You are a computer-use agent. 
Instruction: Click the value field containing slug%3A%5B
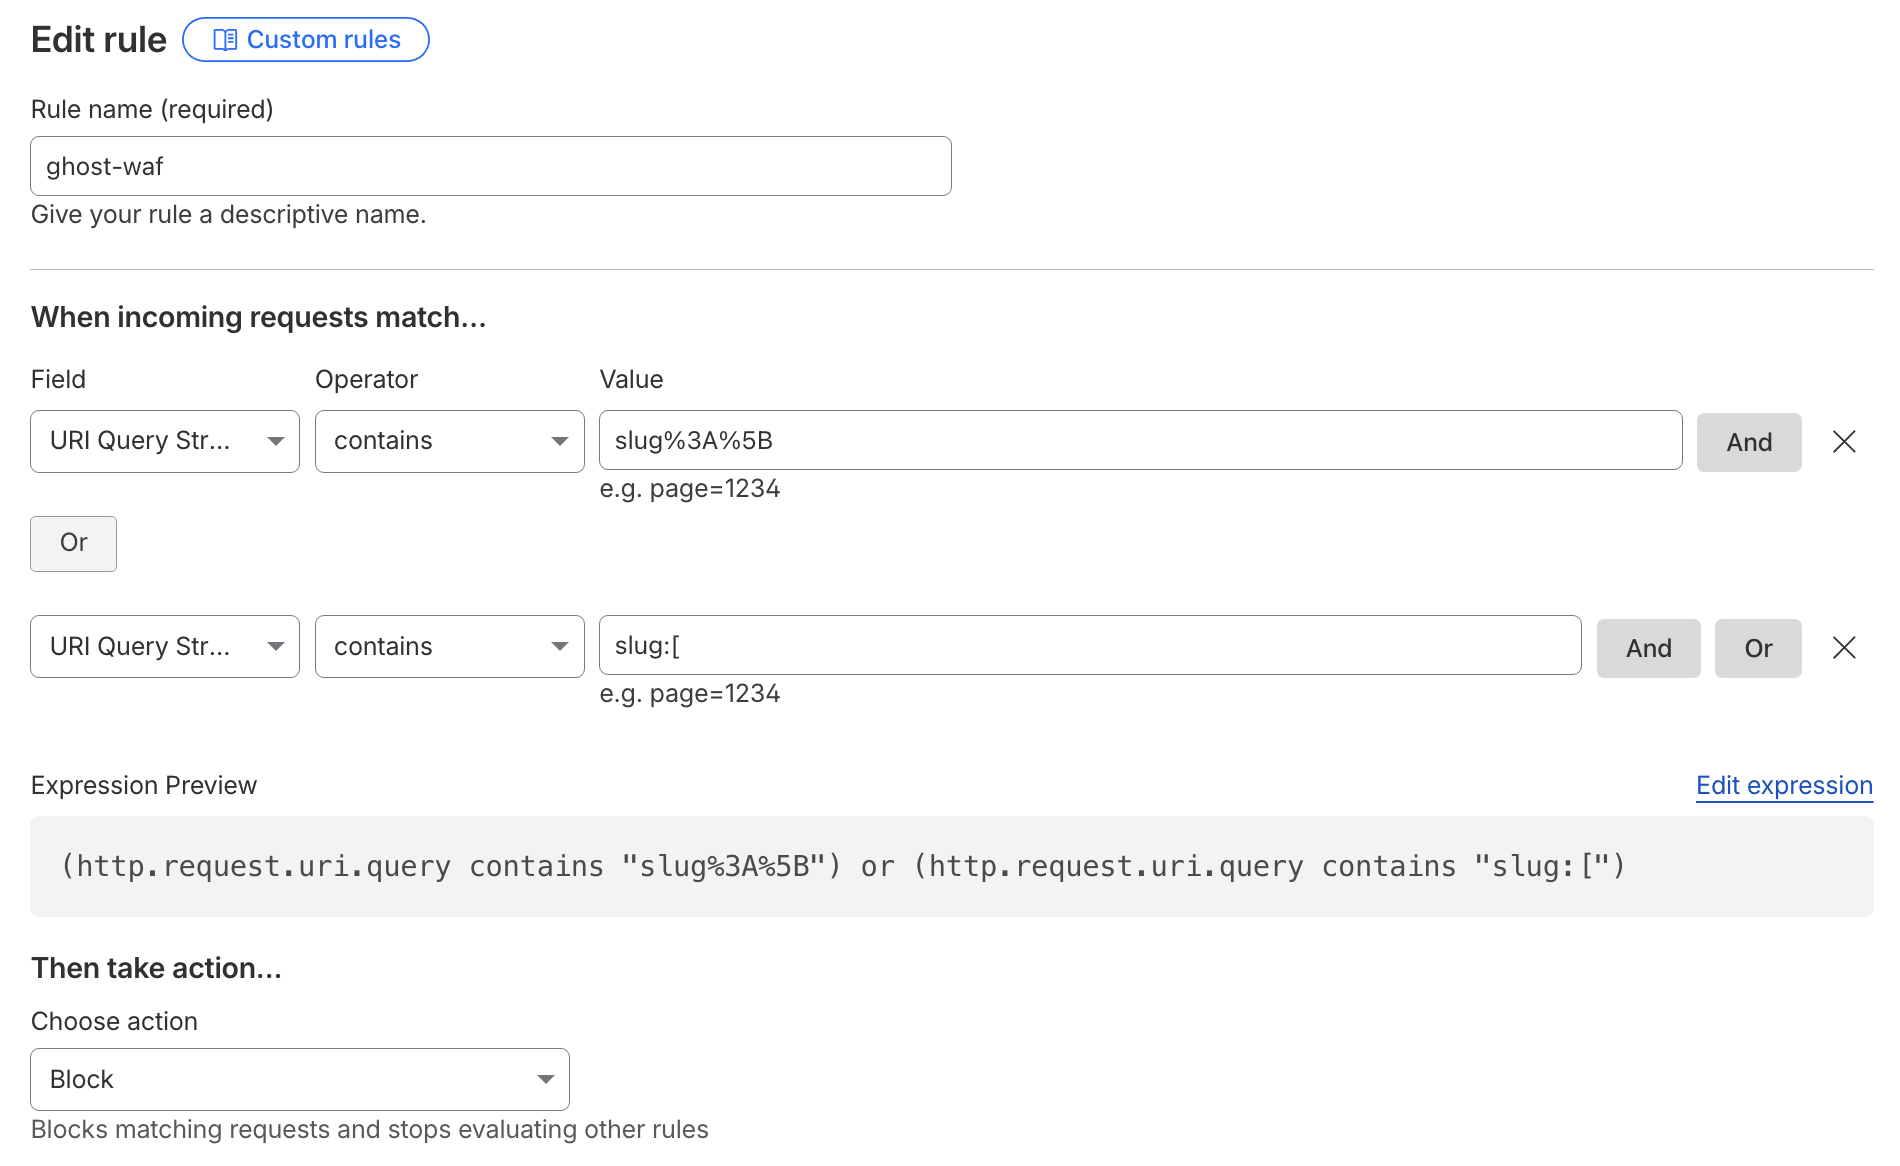tap(1140, 441)
